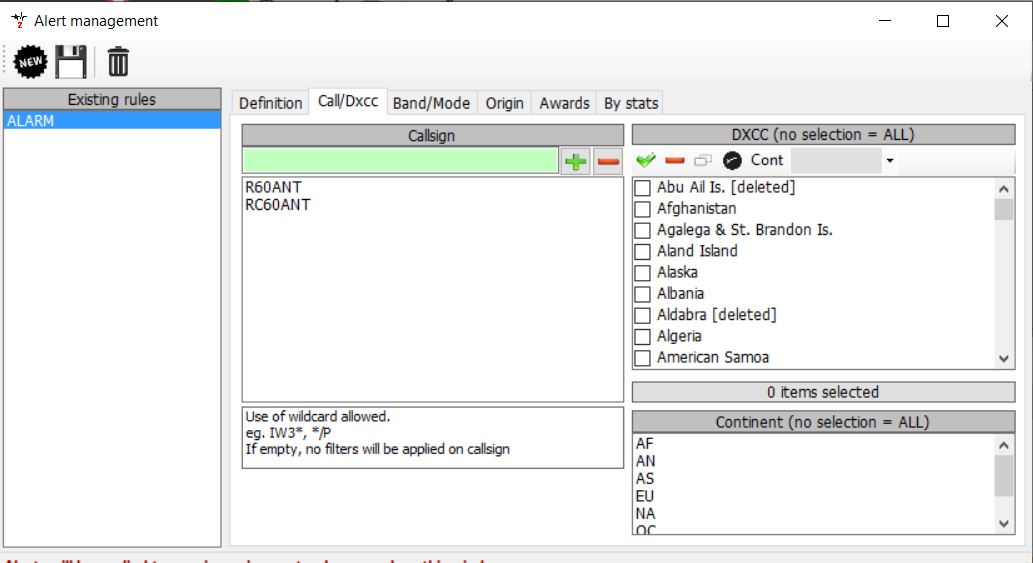Click the Existing rules header
1033x563 pixels.
click(x=112, y=99)
